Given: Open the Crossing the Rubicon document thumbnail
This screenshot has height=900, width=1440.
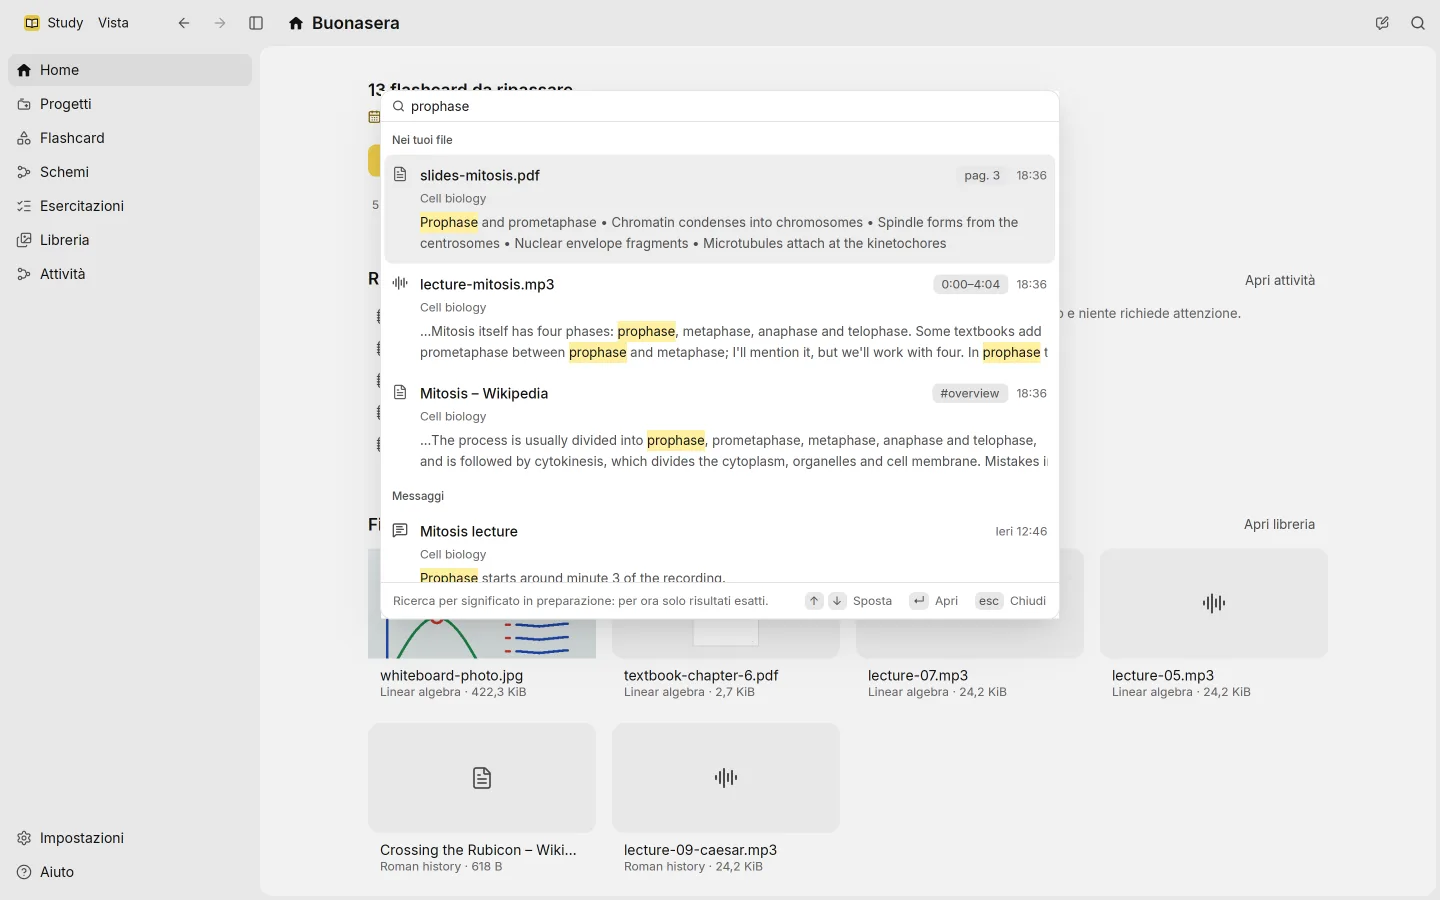Looking at the screenshot, I should 482,778.
